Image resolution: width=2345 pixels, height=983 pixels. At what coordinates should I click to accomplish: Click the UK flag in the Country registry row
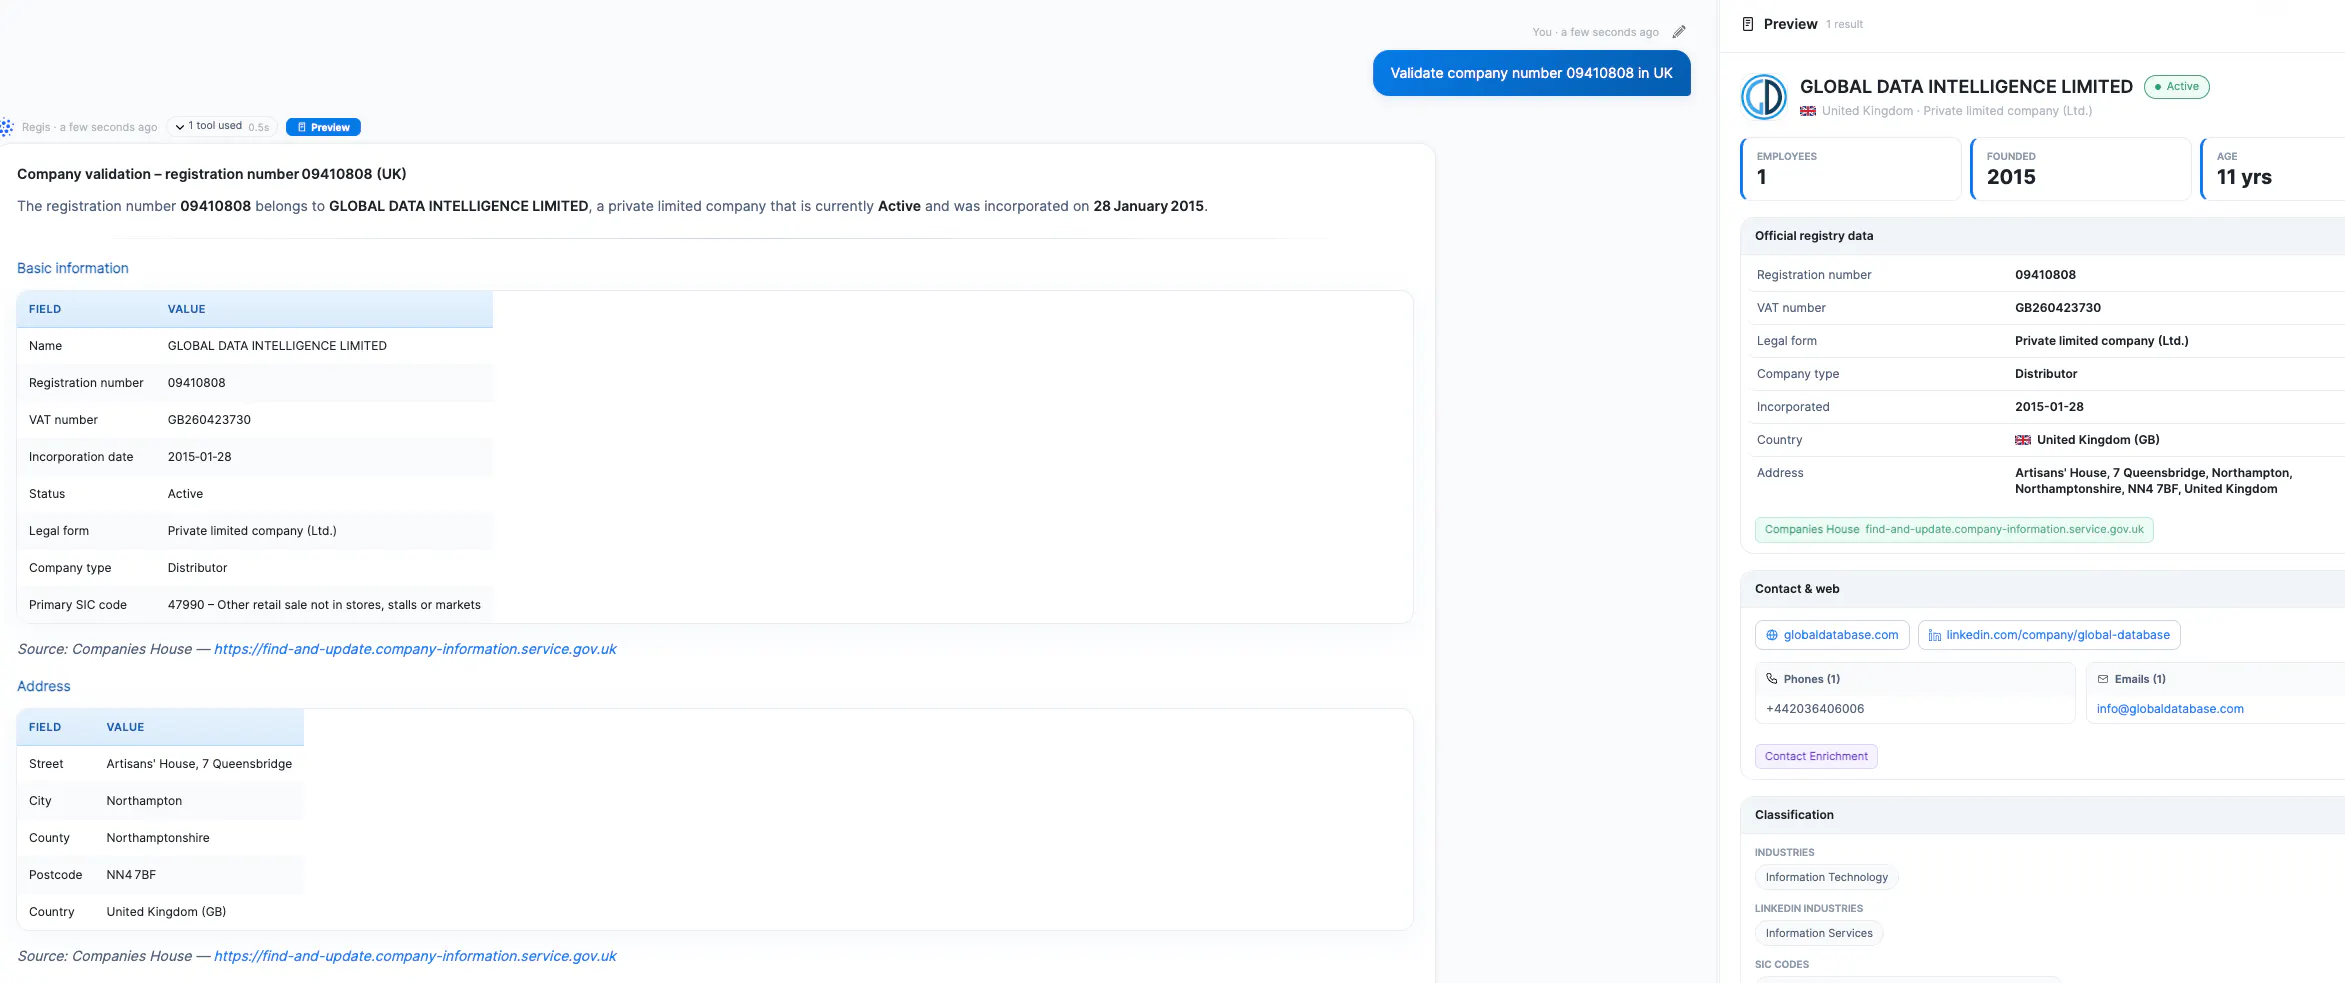[x=2023, y=440]
